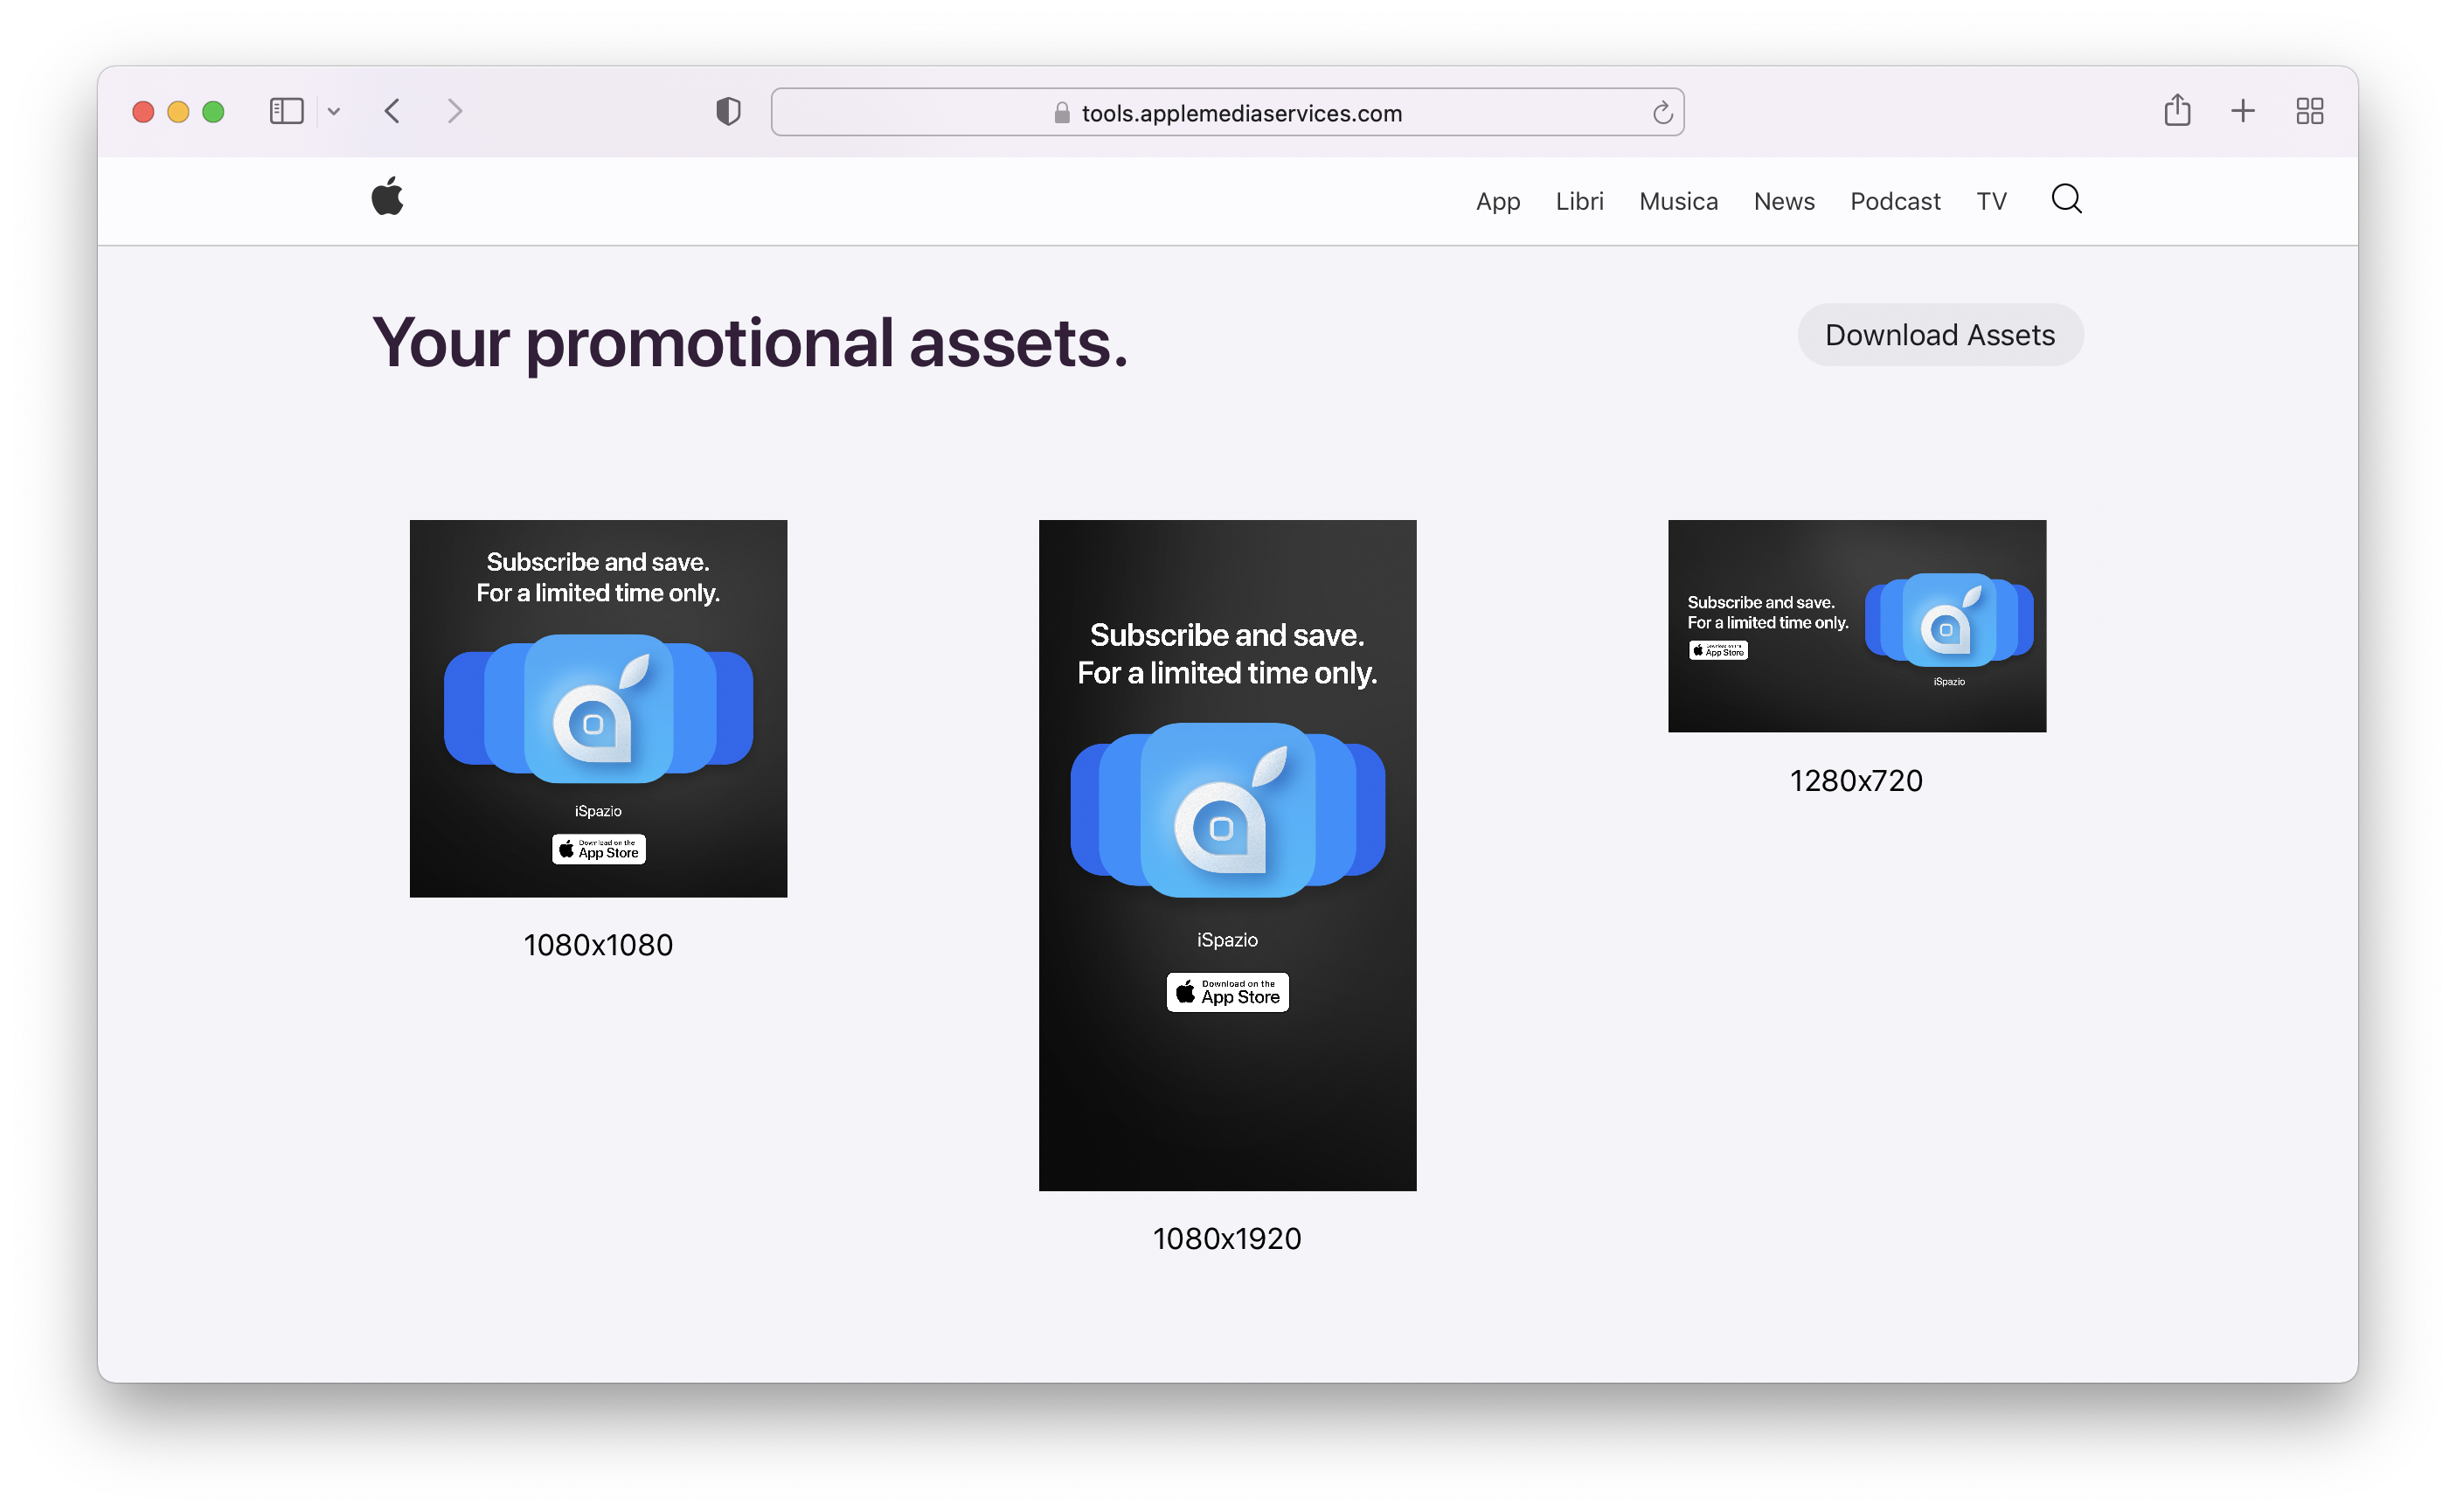Screen dimensions: 2456x1512
Task: Open the TV navigation link
Action: [x=1991, y=201]
